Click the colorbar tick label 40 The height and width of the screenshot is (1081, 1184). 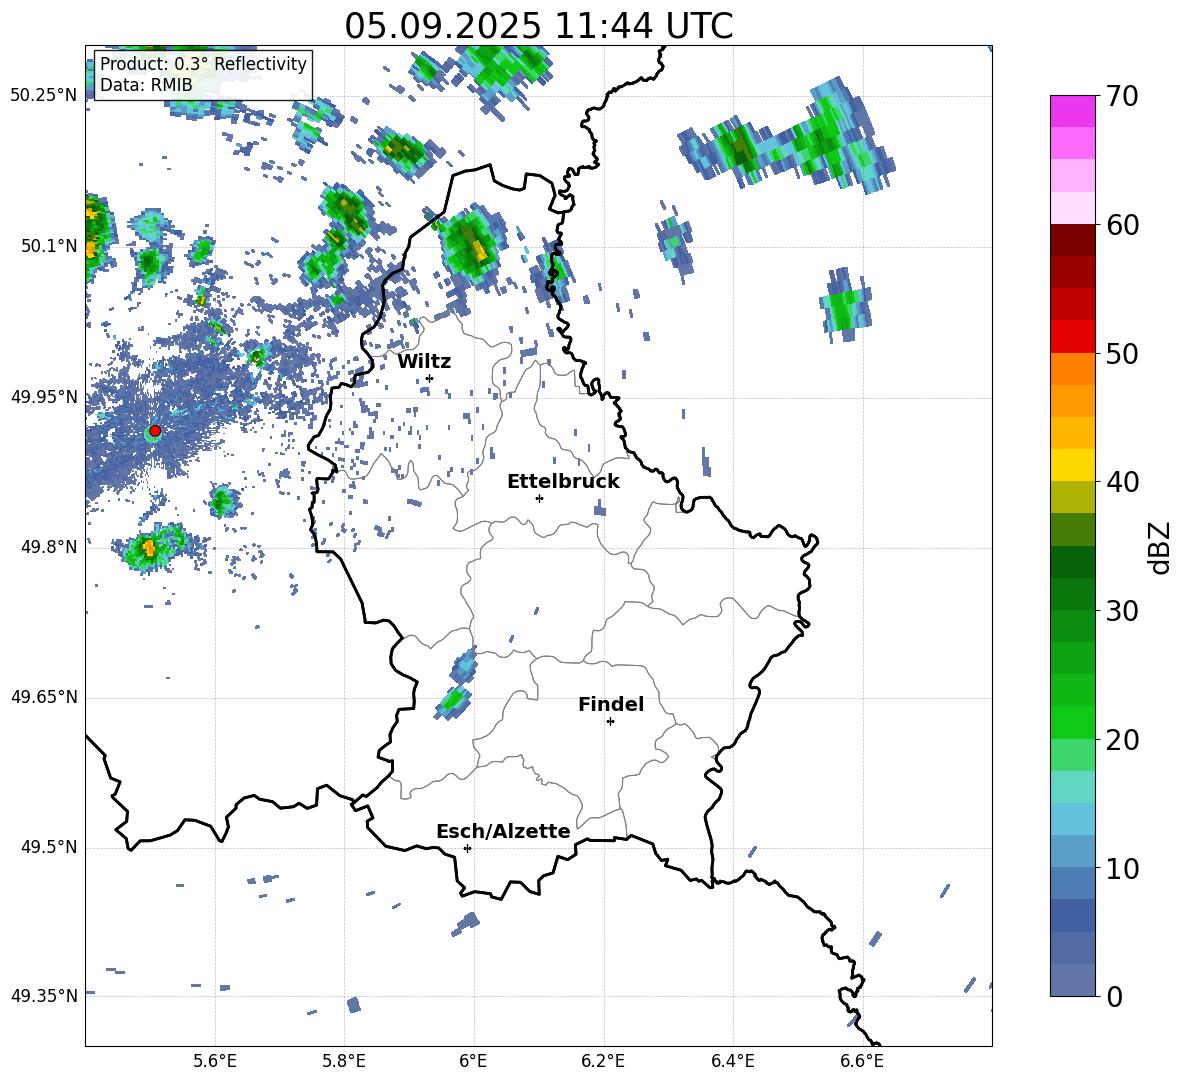(x=1121, y=482)
